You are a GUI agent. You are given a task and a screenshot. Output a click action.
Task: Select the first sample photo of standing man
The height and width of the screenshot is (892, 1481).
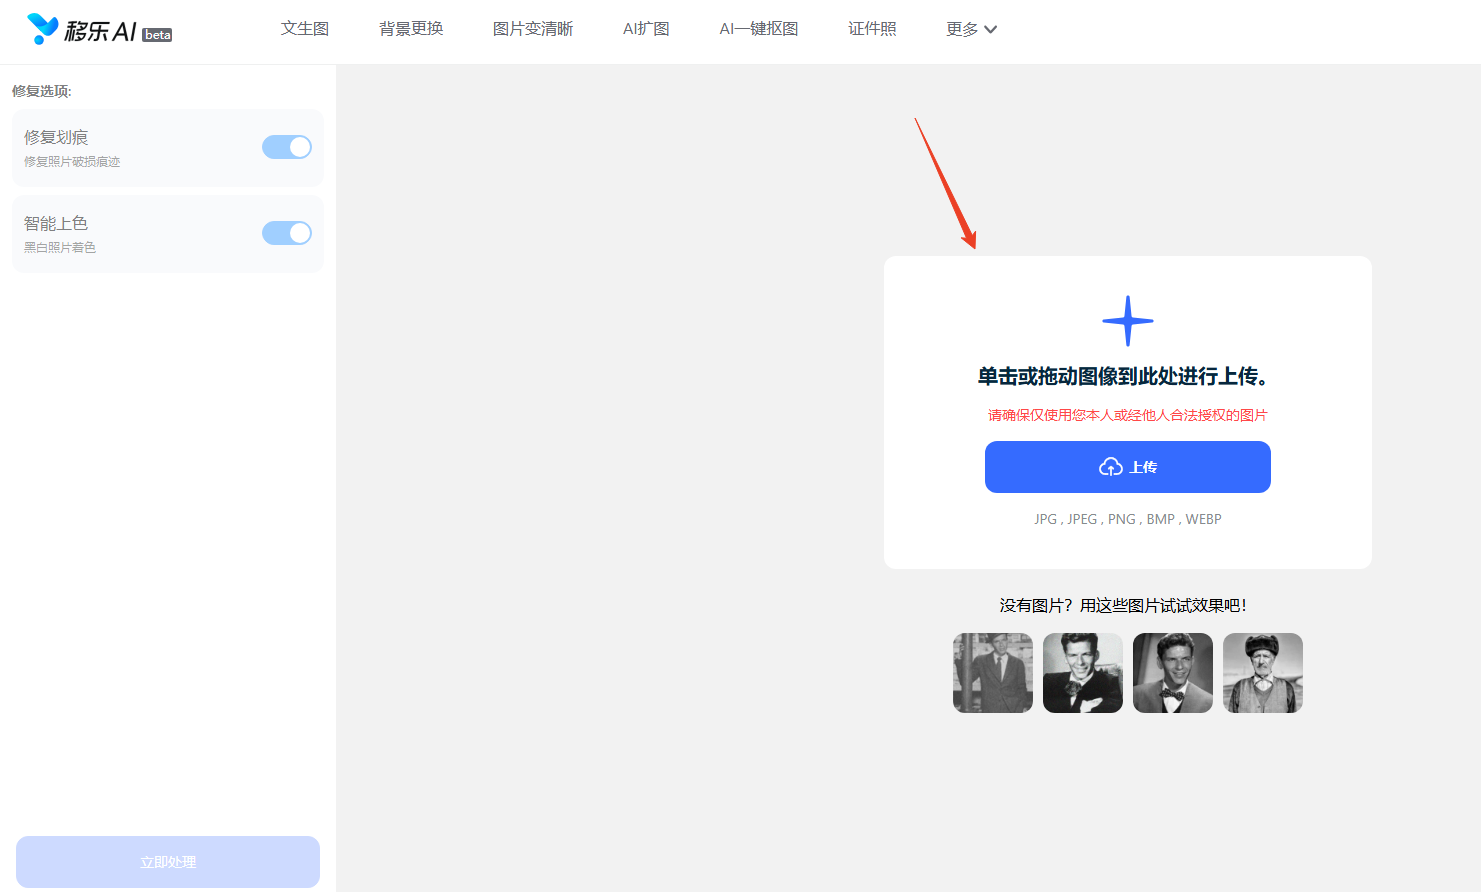(x=992, y=673)
